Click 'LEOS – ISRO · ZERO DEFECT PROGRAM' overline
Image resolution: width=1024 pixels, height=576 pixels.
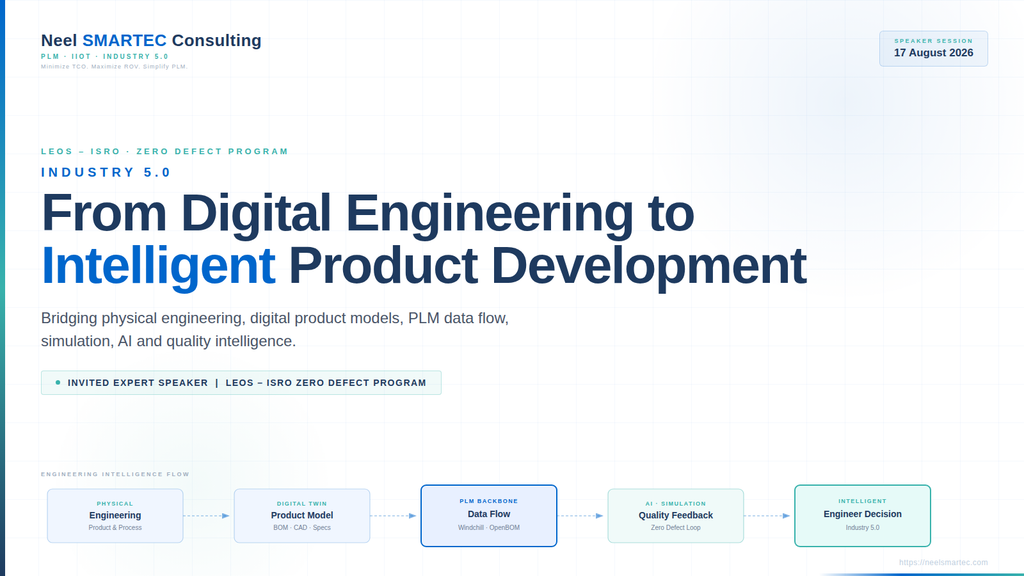165,152
